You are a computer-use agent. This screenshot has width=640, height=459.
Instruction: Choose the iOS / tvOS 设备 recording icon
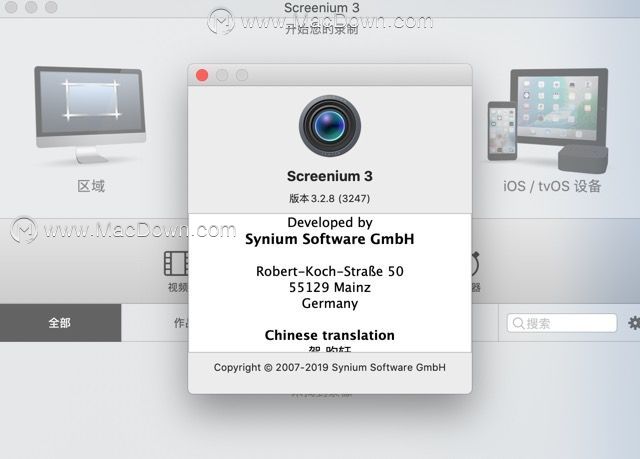(548, 120)
